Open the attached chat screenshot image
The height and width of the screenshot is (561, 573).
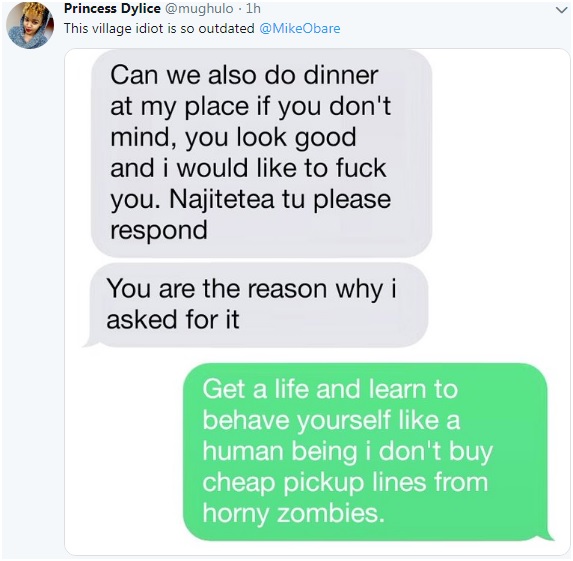(x=317, y=302)
